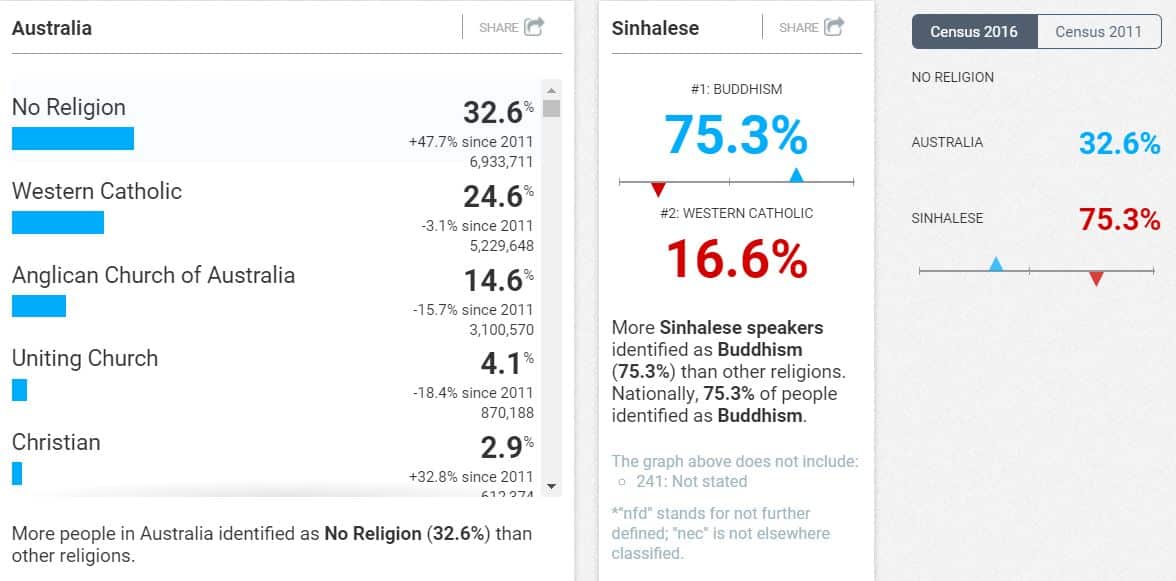The width and height of the screenshot is (1176, 581).
Task: Select Anglican Church of Australia entry
Action: click(x=153, y=275)
